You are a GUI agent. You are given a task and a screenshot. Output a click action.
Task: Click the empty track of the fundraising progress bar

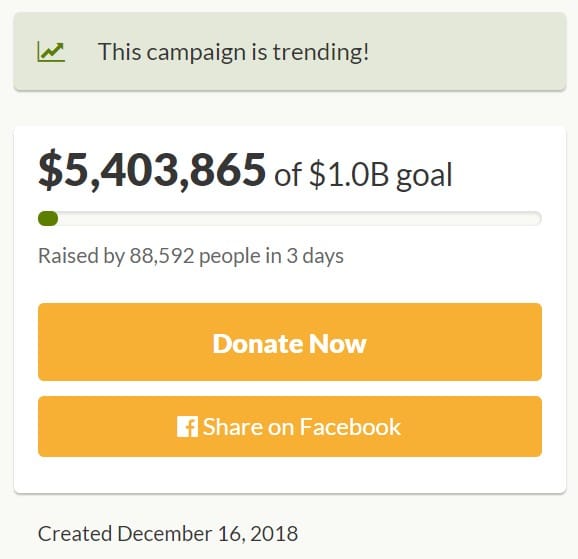tap(300, 219)
